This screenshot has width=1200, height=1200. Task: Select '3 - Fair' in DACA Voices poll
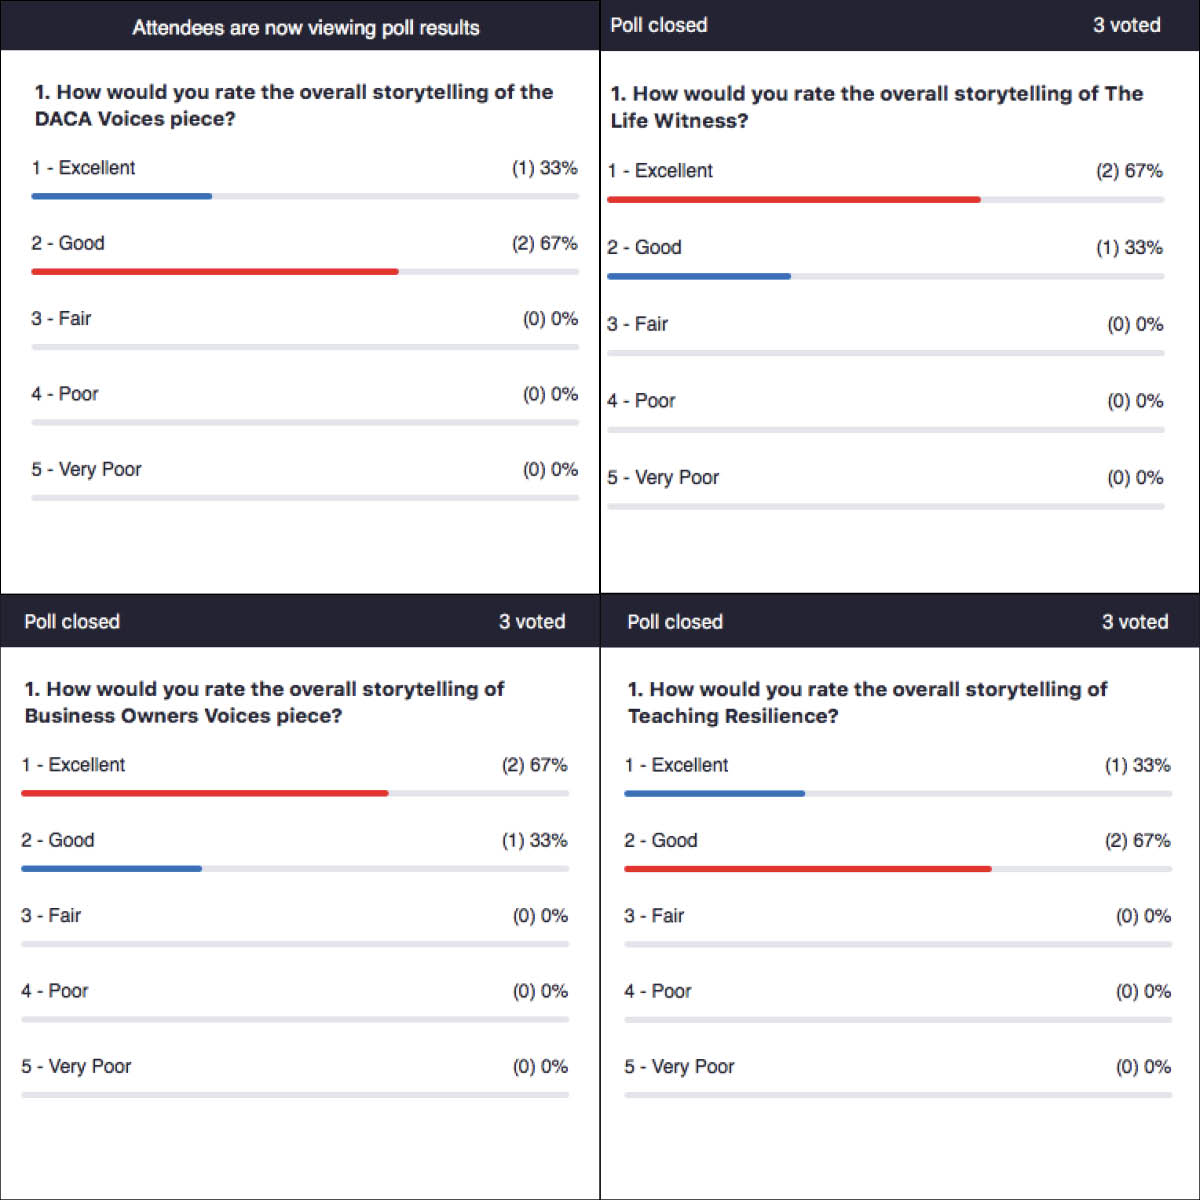[x=61, y=318]
